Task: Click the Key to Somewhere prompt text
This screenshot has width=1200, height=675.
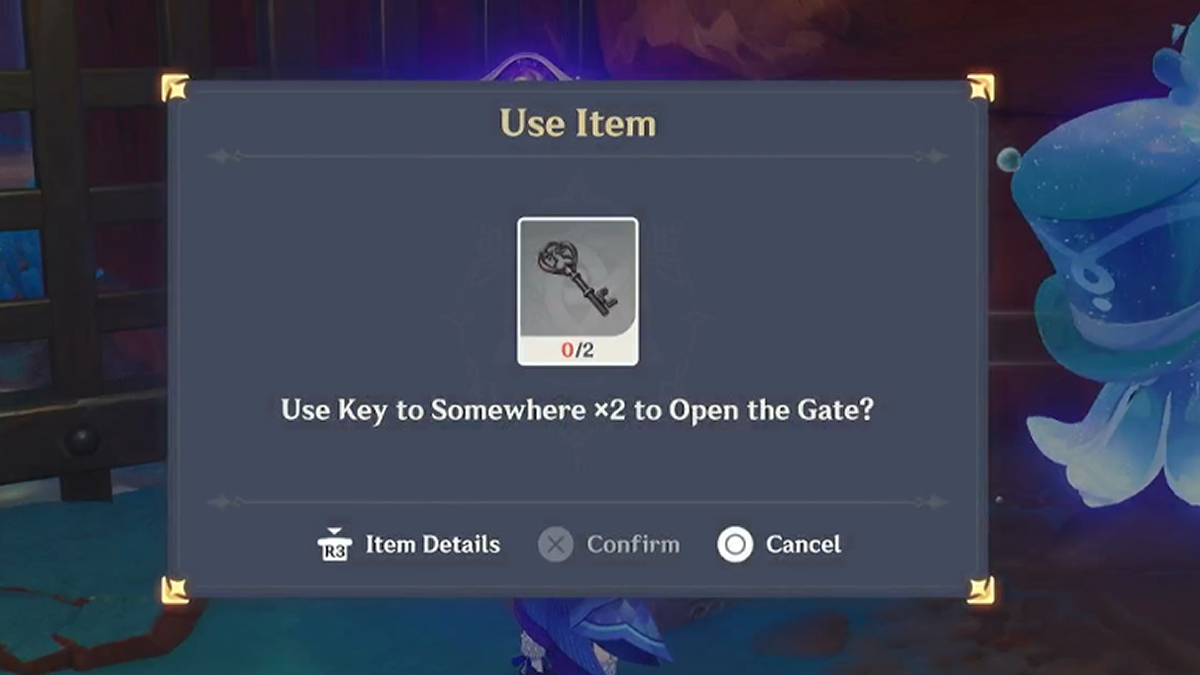Action: [577, 411]
